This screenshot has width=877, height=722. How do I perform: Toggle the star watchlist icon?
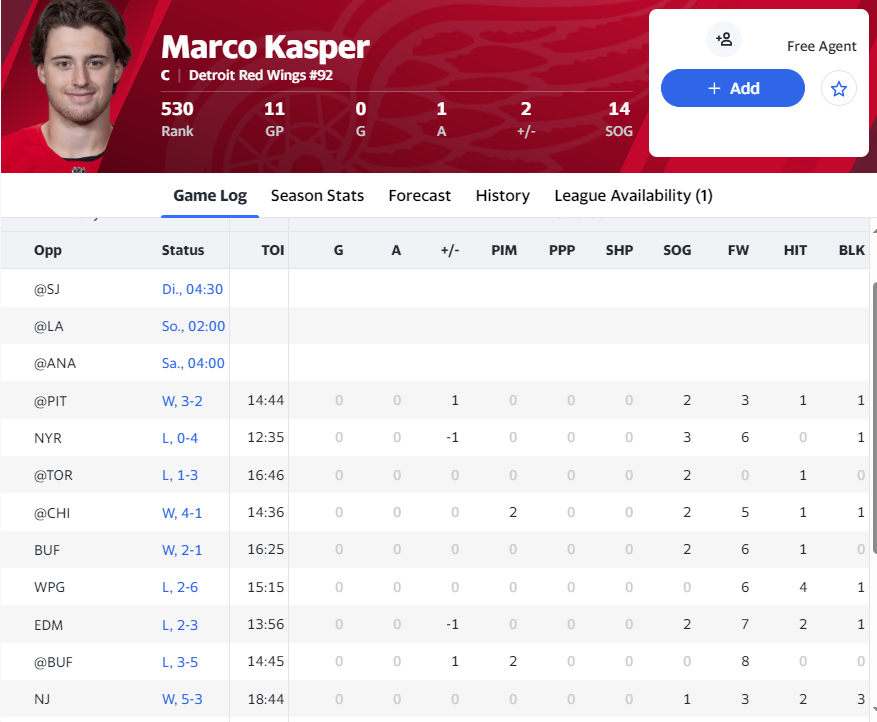[838, 89]
